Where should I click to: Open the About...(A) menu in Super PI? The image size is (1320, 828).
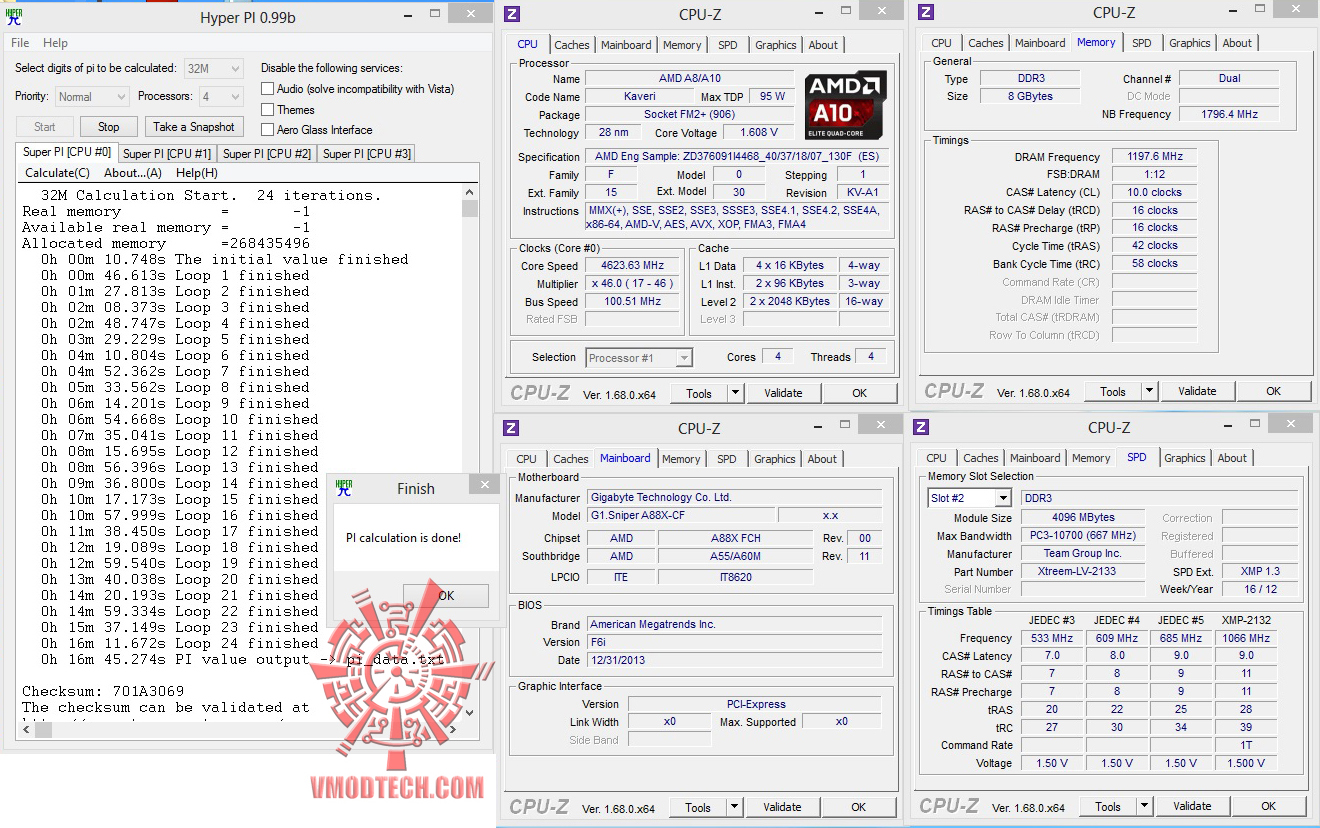[133, 173]
